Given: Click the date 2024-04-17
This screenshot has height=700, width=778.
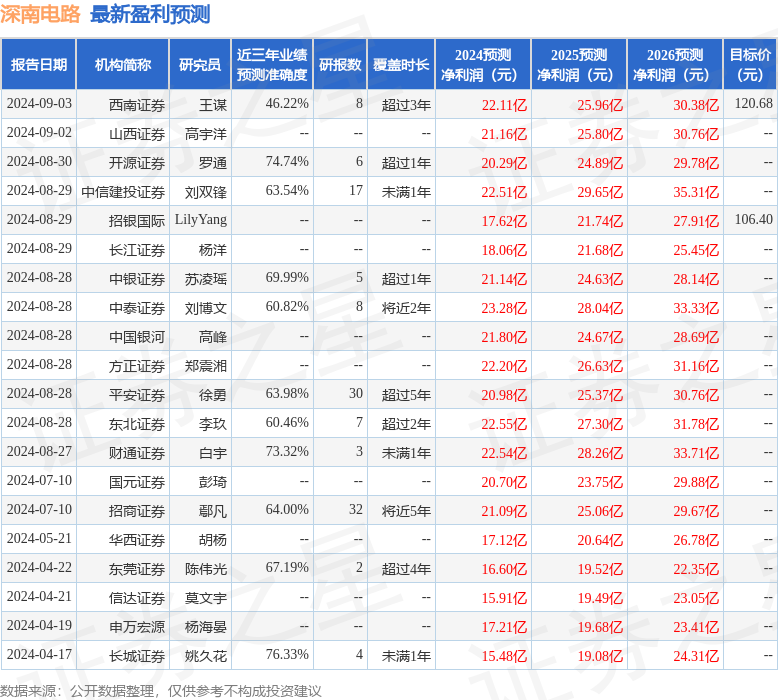Looking at the screenshot, I should 39,655.
